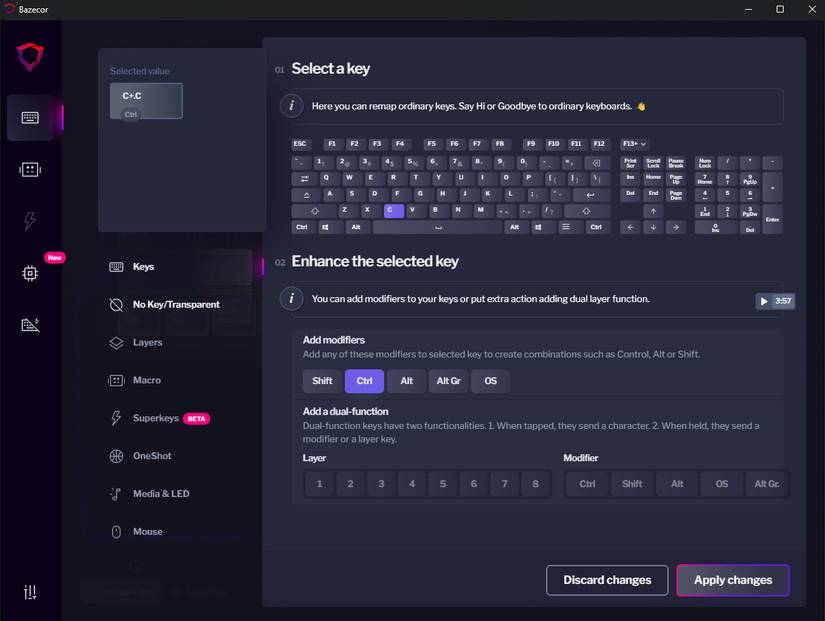825x621 pixels.
Task: Open the Macro Editor icon in the sidebar
Action: click(x=30, y=169)
